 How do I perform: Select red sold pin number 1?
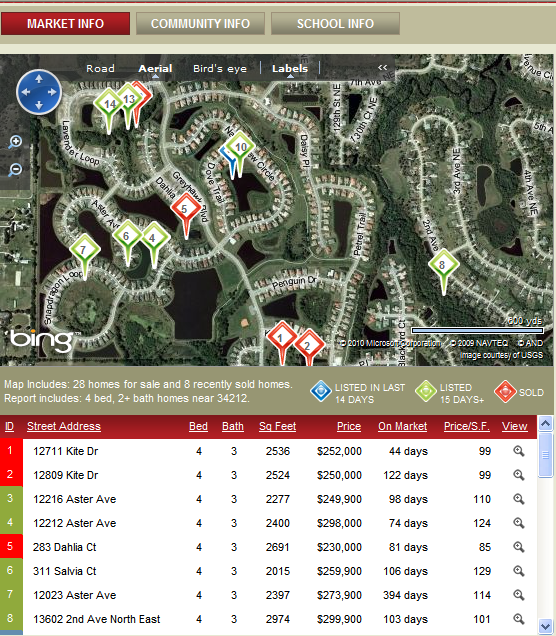tap(281, 337)
